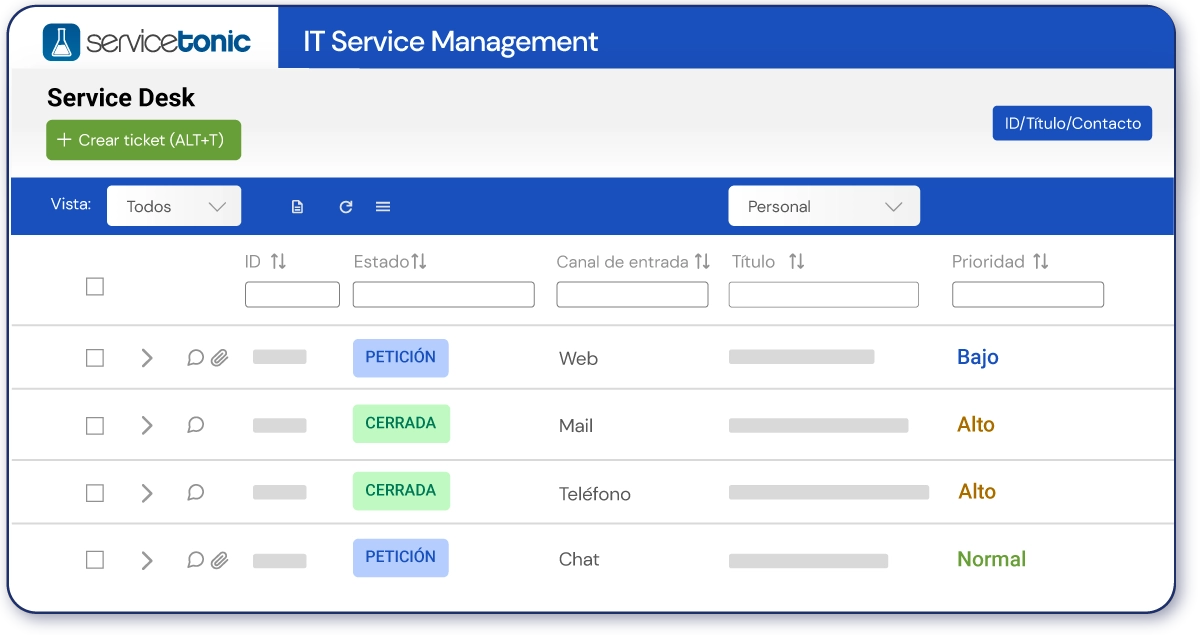Check the Mail ticket row checkbox
The image size is (1200, 635).
coord(94,426)
